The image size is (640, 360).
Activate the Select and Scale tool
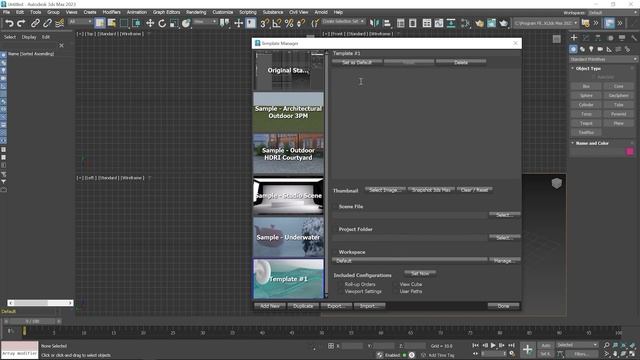click(174, 23)
